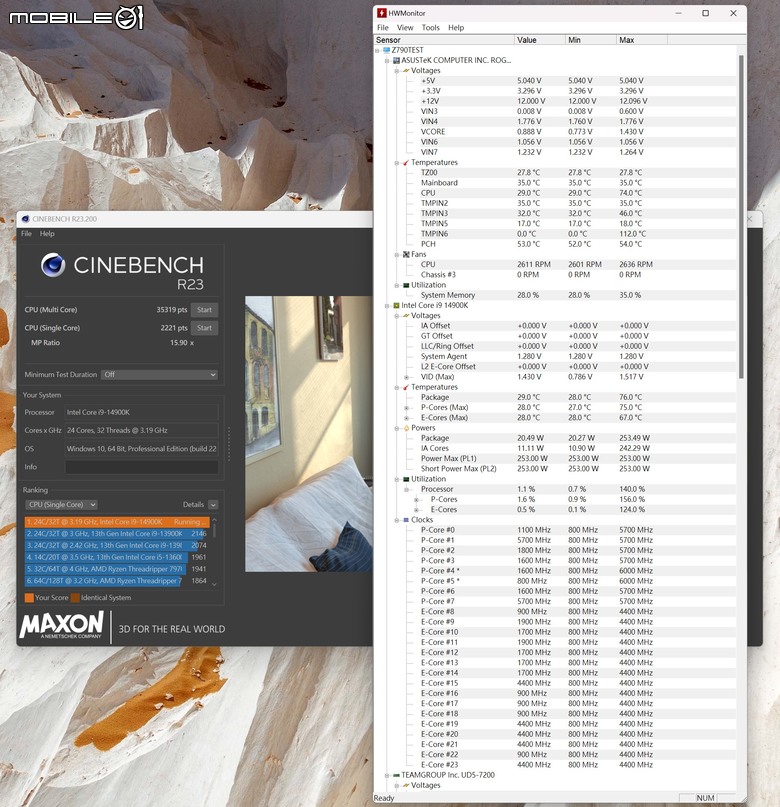Open the View menu in HWMonitor

pyautogui.click(x=404, y=27)
